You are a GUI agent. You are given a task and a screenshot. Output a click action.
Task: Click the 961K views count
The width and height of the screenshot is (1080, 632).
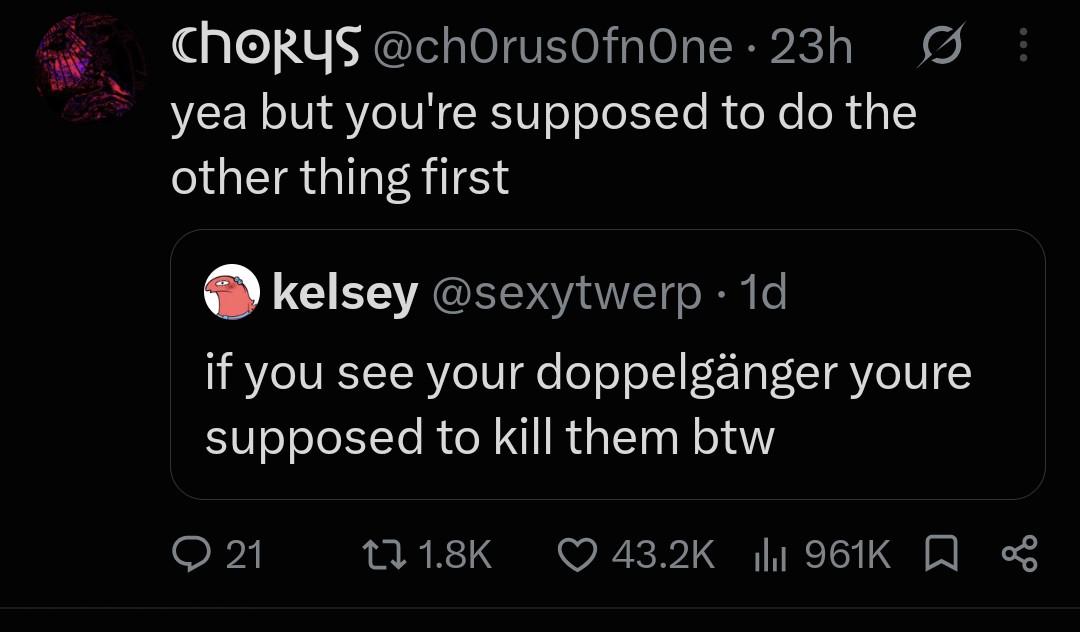click(x=848, y=555)
